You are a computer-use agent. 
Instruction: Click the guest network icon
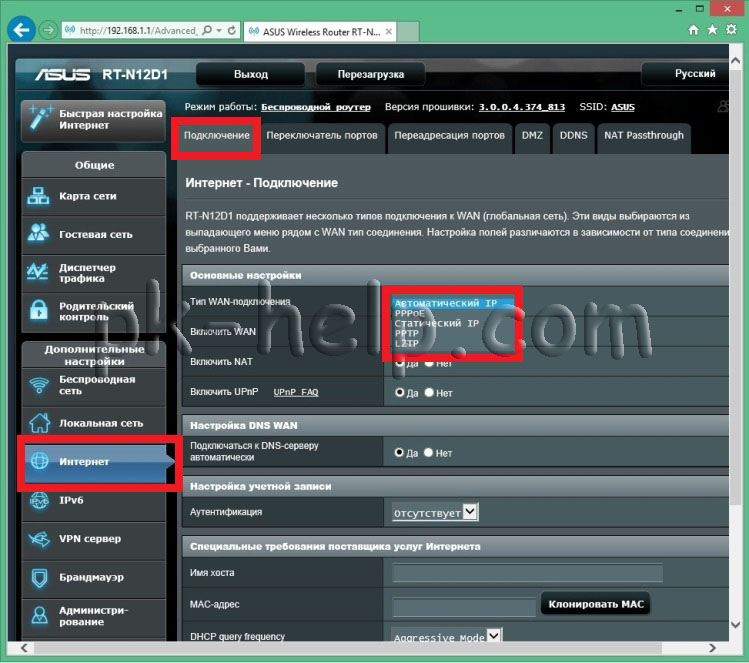38,233
